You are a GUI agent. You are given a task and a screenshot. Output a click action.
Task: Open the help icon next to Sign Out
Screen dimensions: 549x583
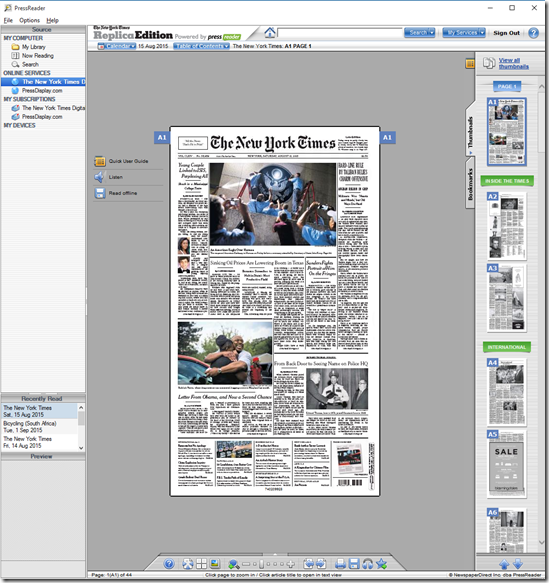point(533,33)
